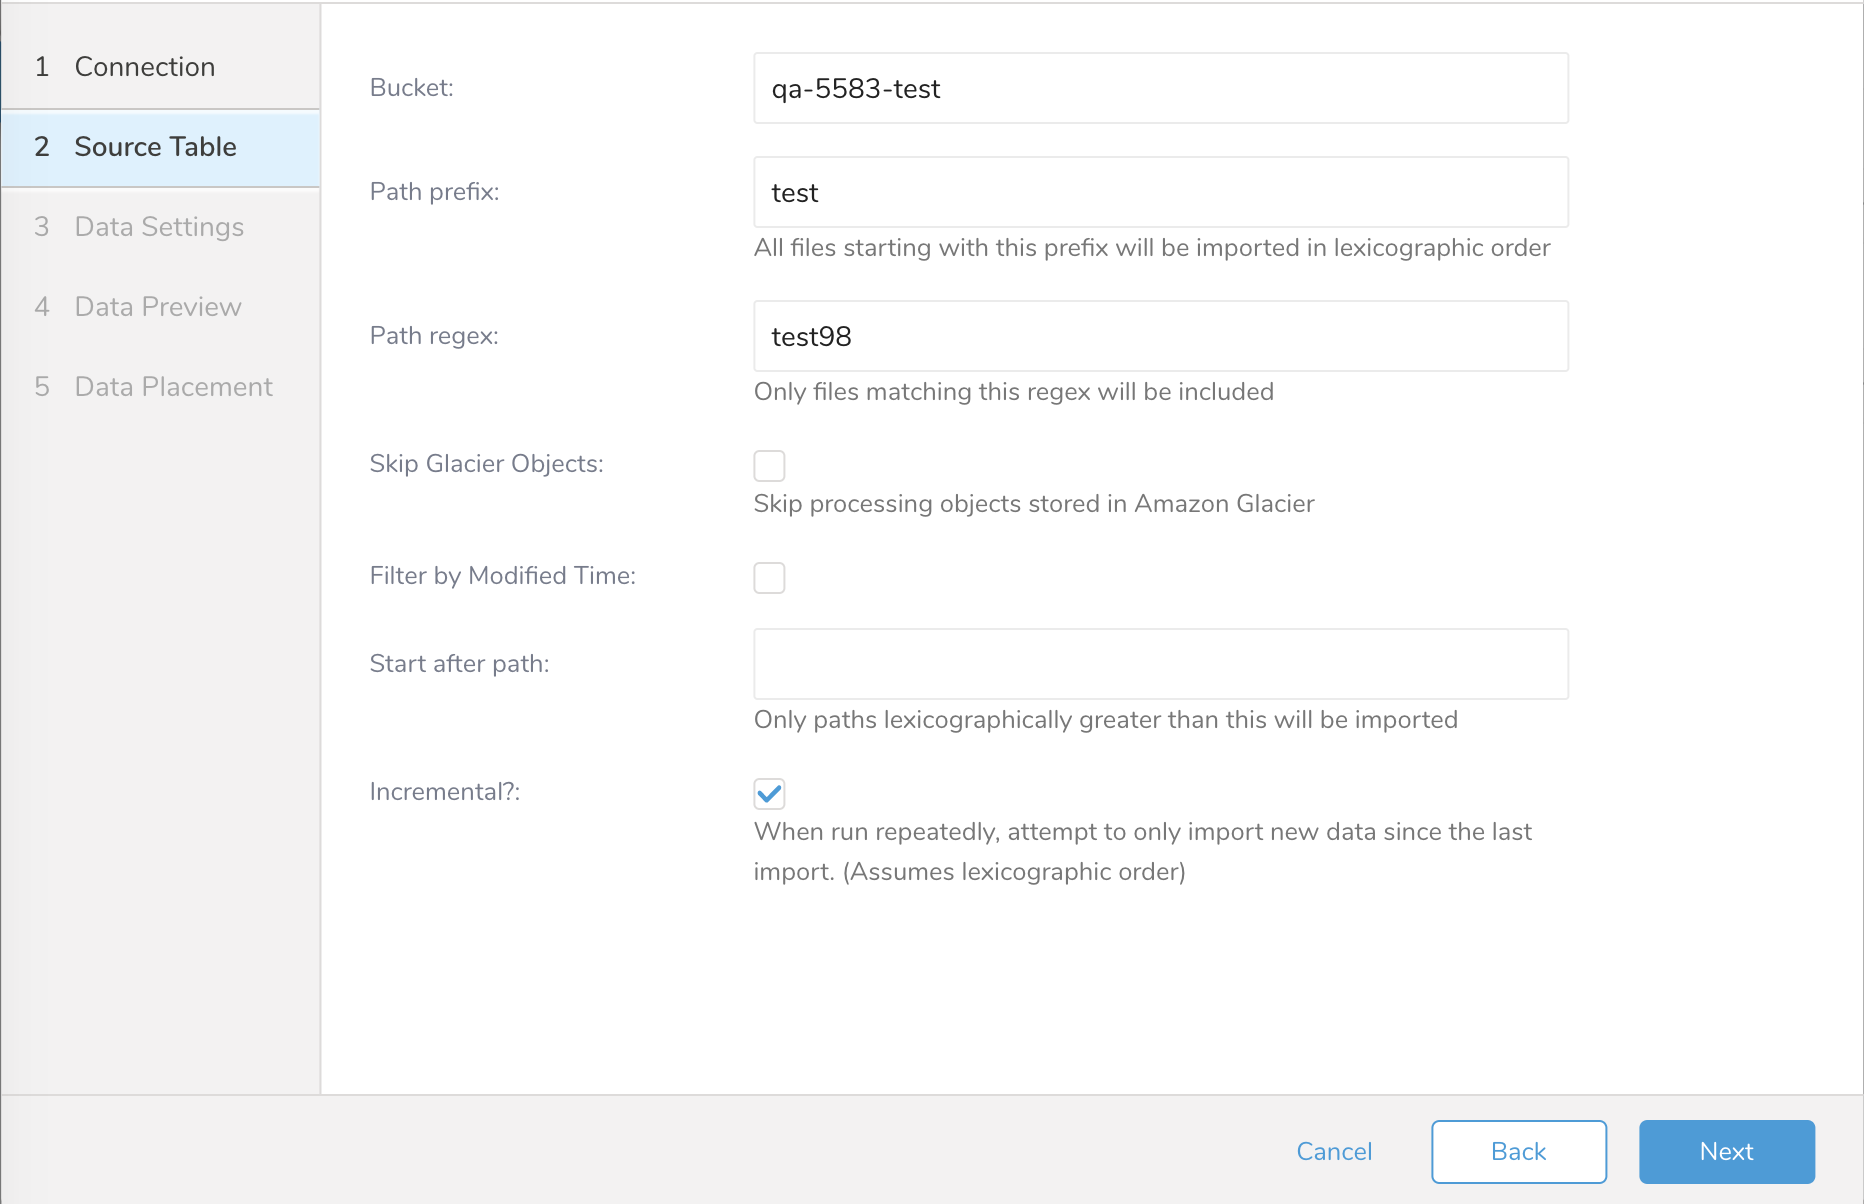Click the Back button
The width and height of the screenshot is (1864, 1204).
pyautogui.click(x=1518, y=1152)
